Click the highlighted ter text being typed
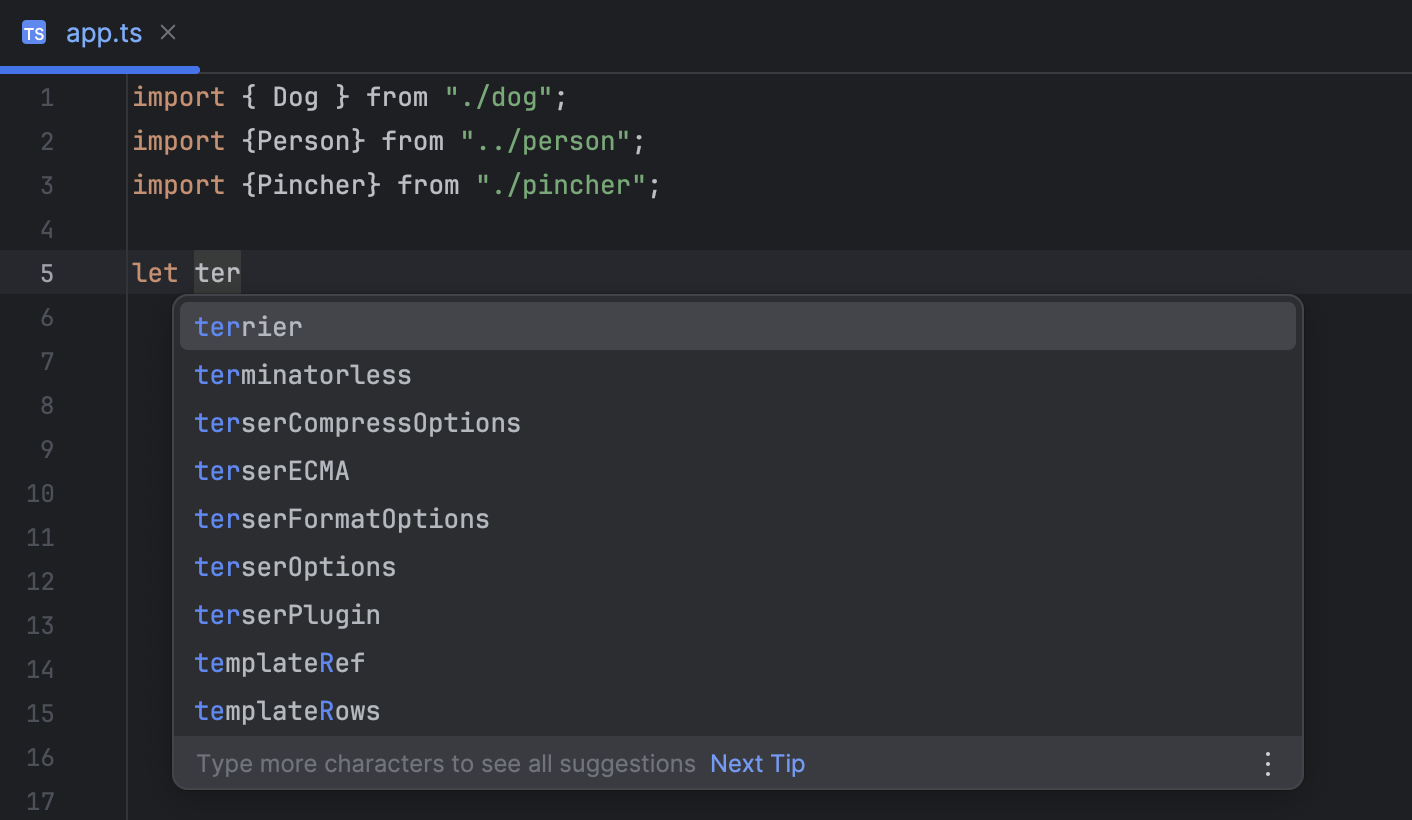The height and width of the screenshot is (820, 1412). click(217, 272)
